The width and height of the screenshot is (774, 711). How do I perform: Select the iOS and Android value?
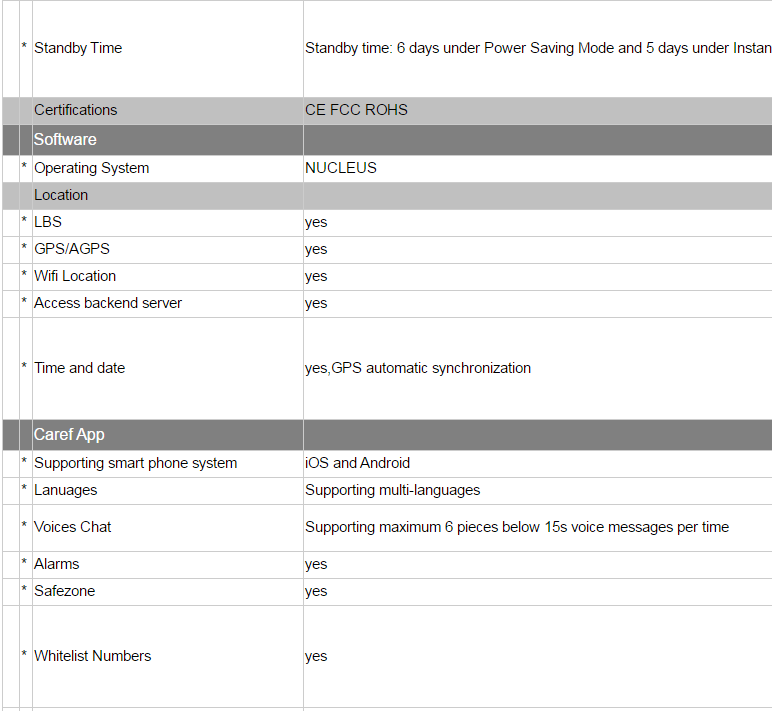coord(357,463)
